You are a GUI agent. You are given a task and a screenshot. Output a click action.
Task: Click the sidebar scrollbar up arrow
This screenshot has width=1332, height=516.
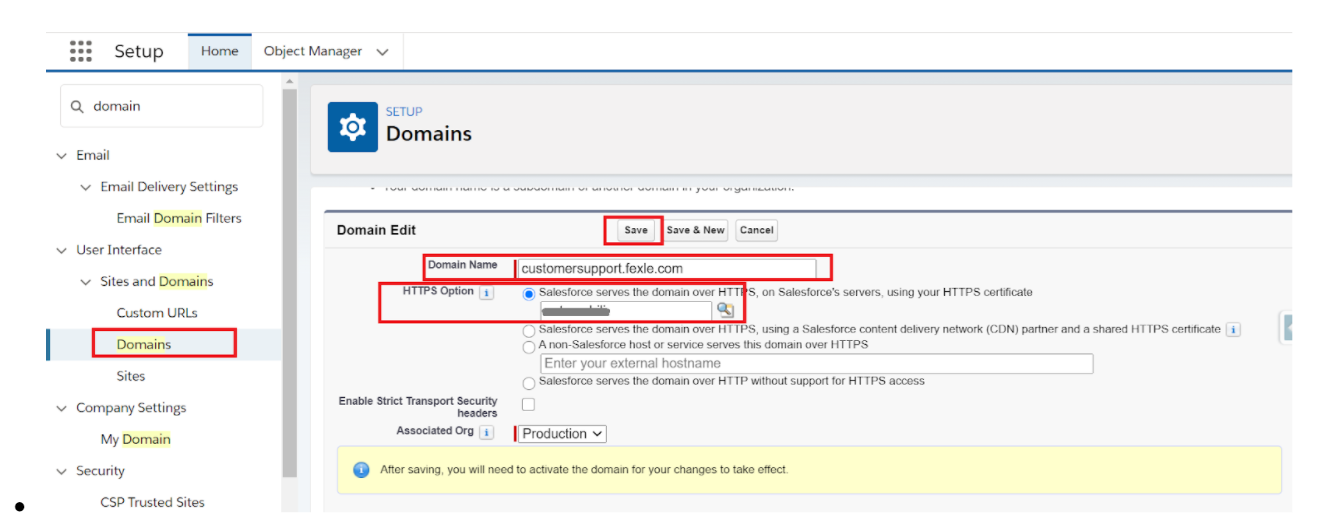290,81
